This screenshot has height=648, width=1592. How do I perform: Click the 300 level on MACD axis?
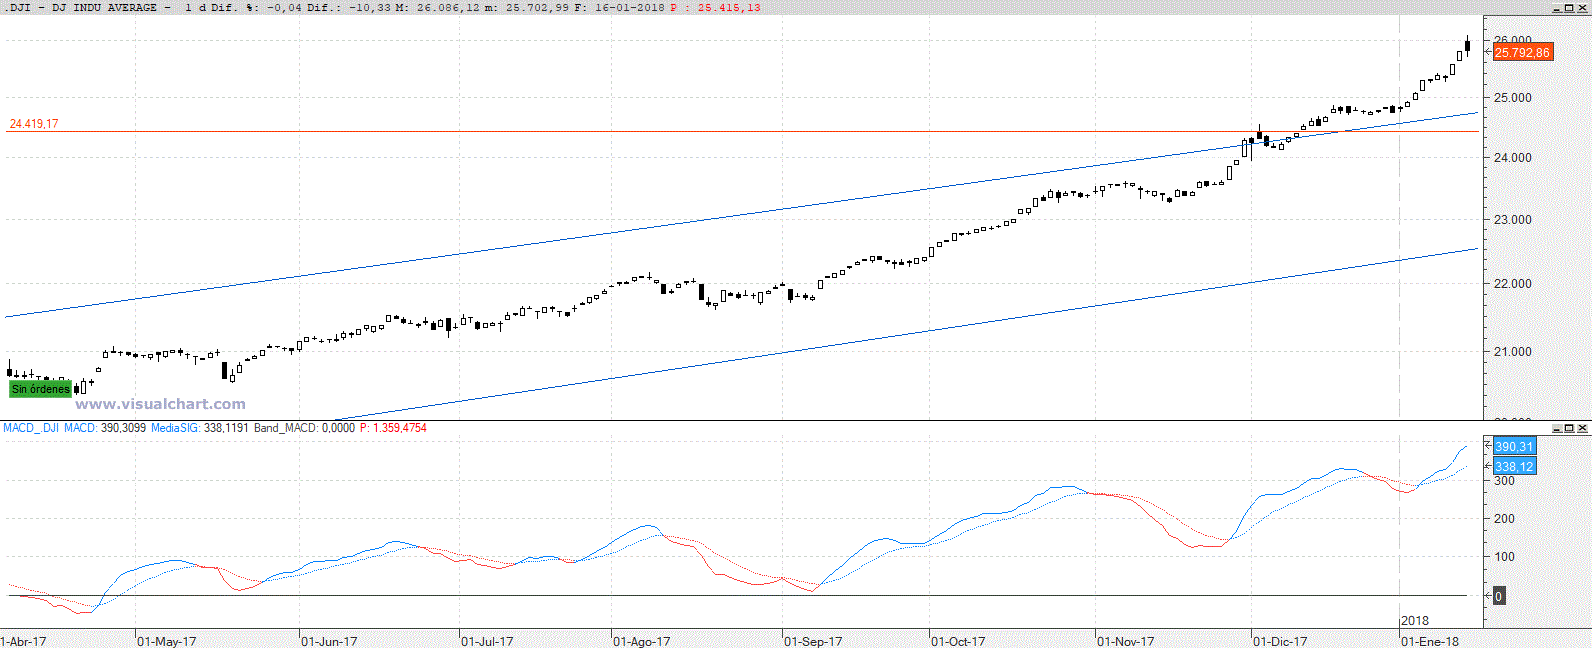tap(1504, 481)
